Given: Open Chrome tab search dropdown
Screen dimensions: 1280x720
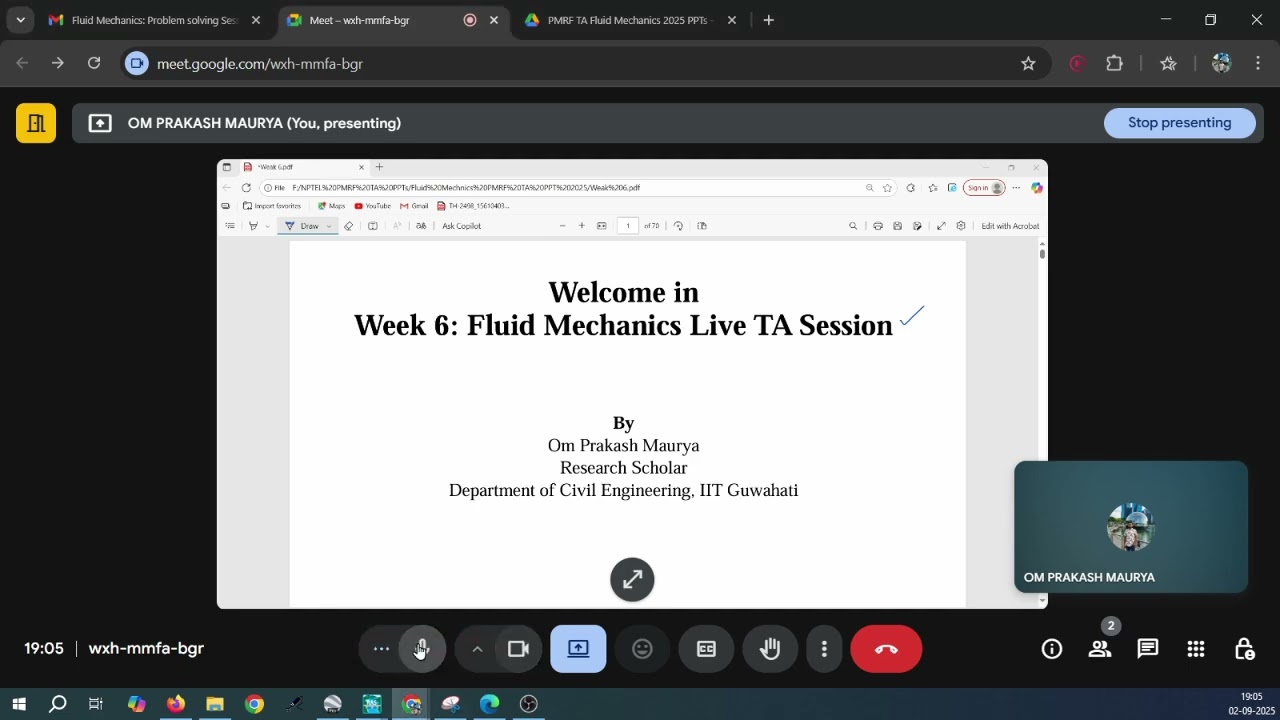Looking at the screenshot, I should [x=20, y=20].
